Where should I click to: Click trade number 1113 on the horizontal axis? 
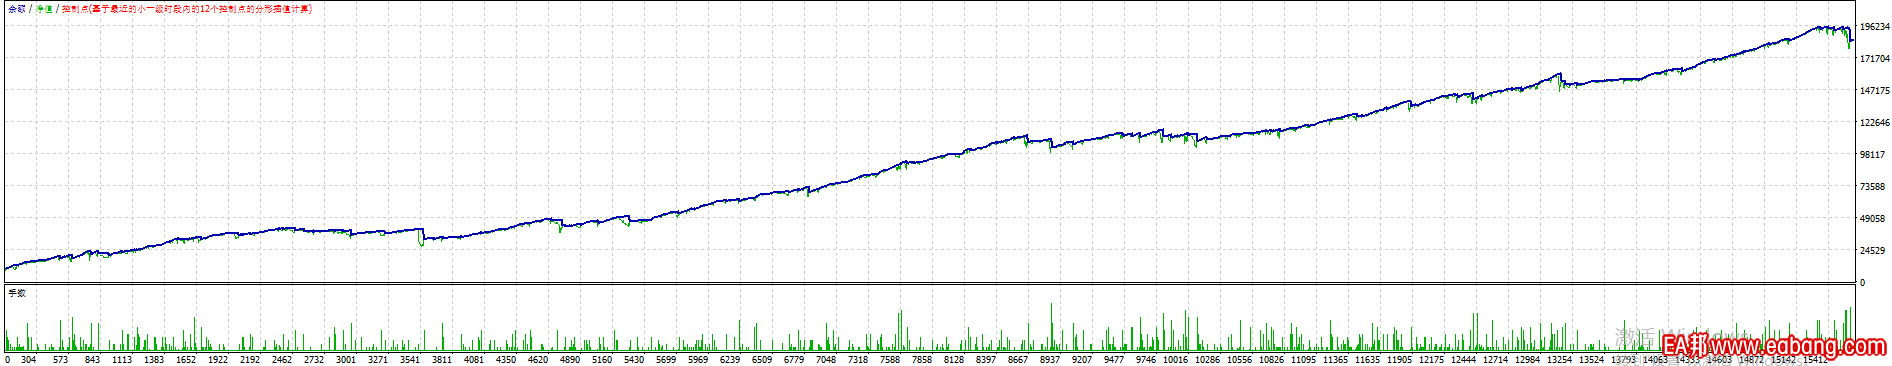coord(122,359)
